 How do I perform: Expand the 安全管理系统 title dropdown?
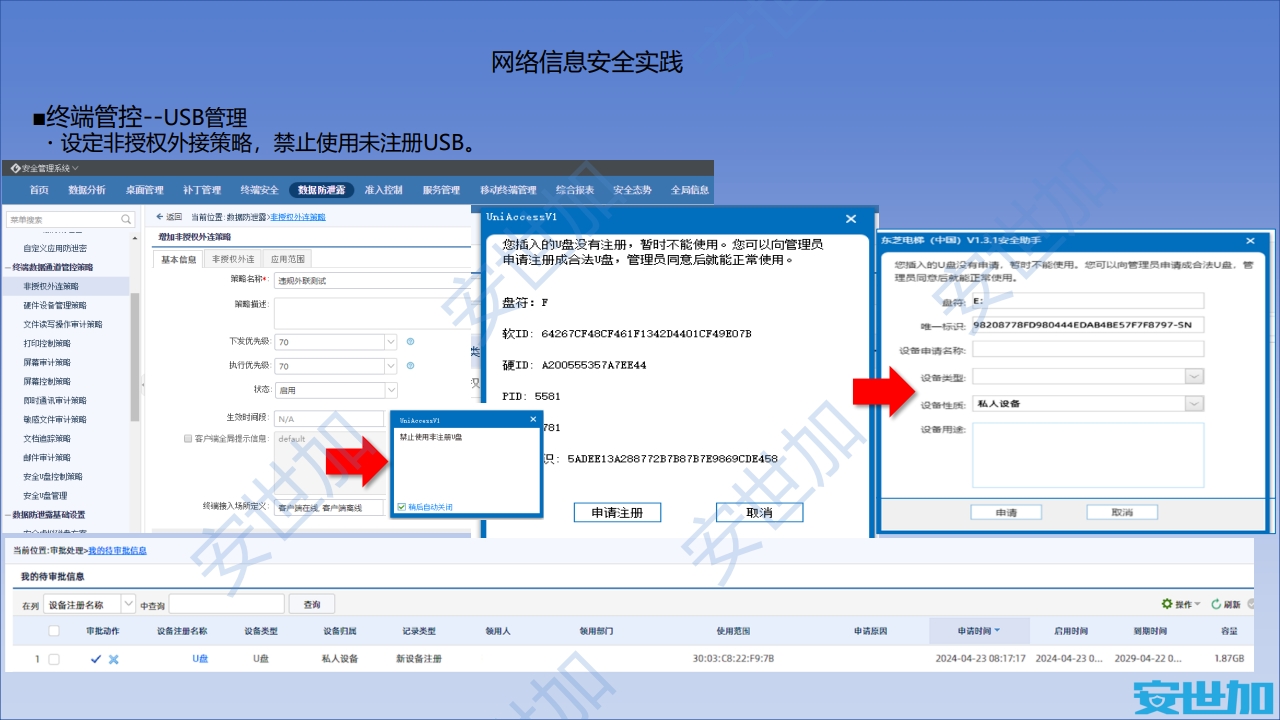(x=75, y=168)
